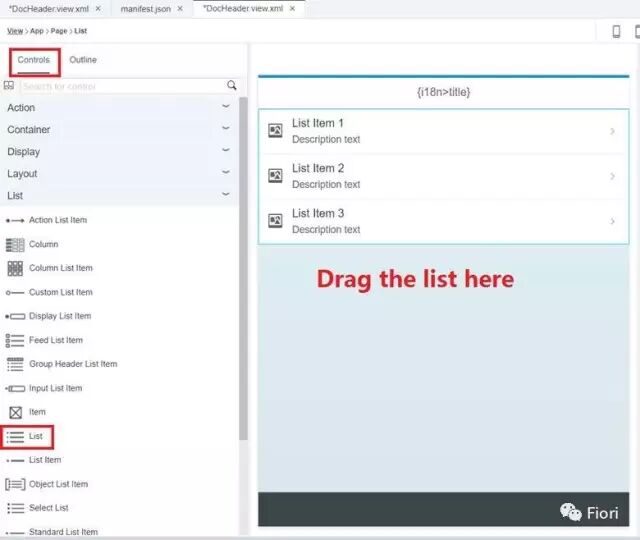640x540 pixels.
Task: Click the Group Header List Item label
Action: point(73,364)
